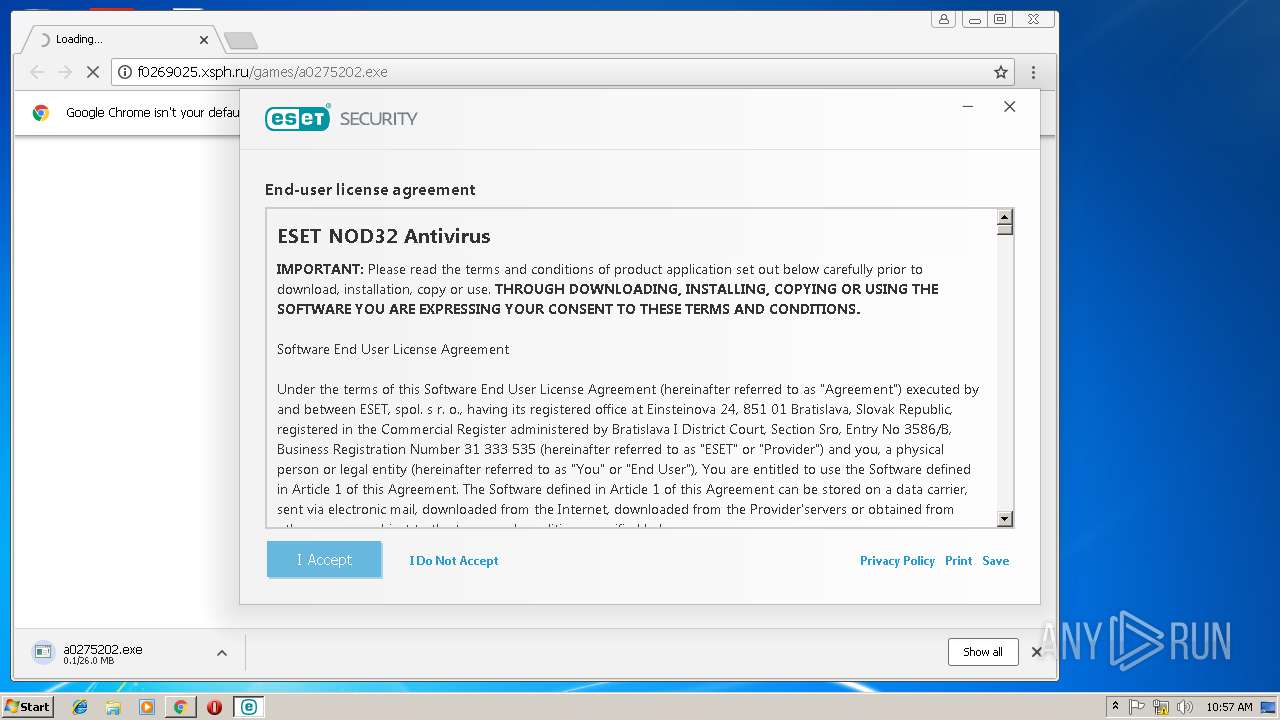Click the license scrollbar up arrow
The image size is (1280, 720).
1005,217
